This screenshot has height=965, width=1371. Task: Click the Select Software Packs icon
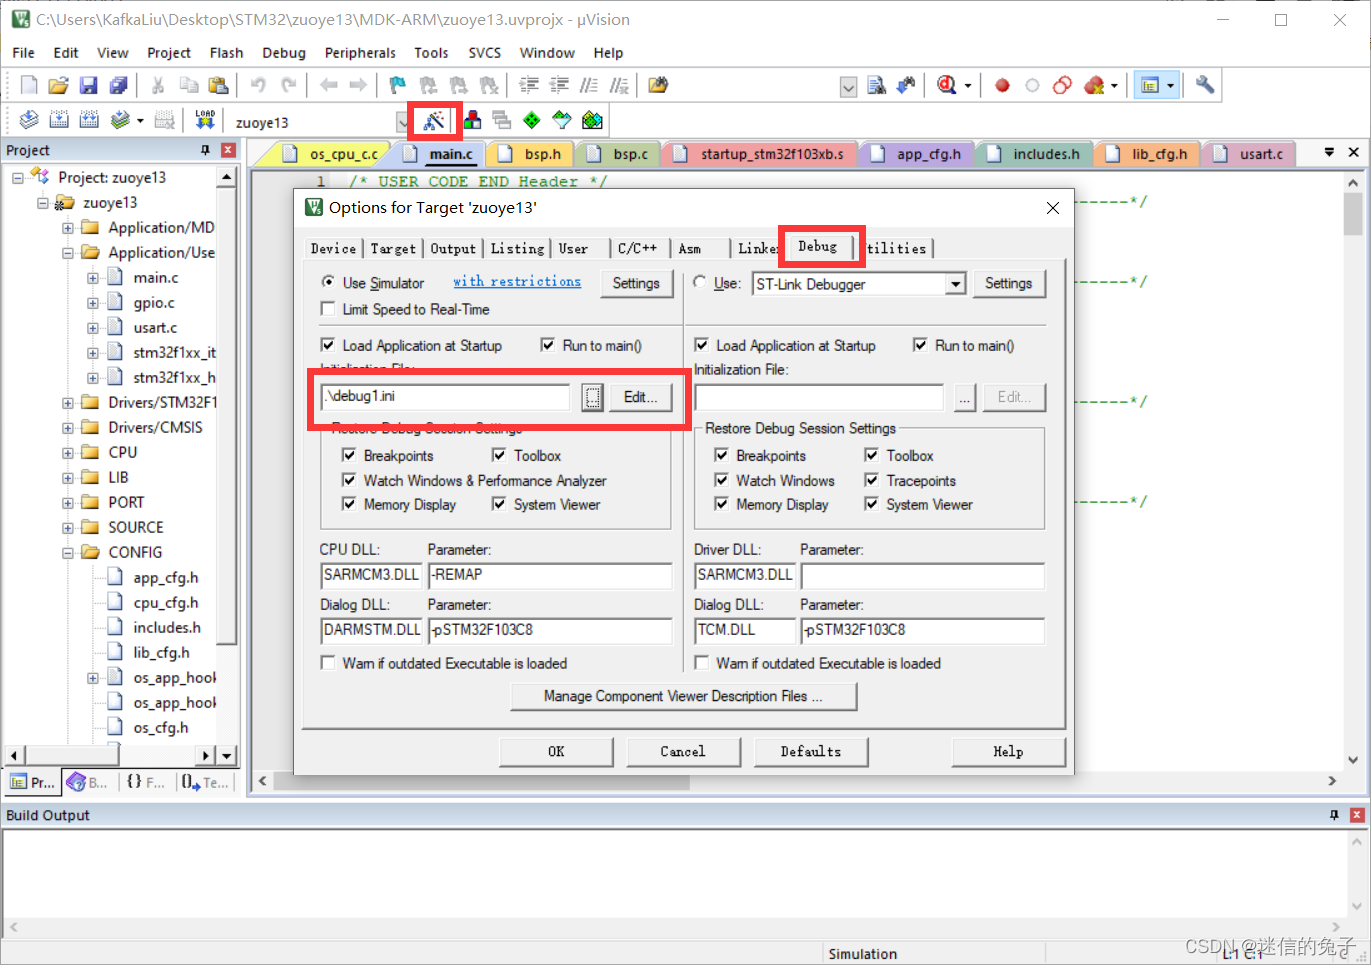click(562, 121)
